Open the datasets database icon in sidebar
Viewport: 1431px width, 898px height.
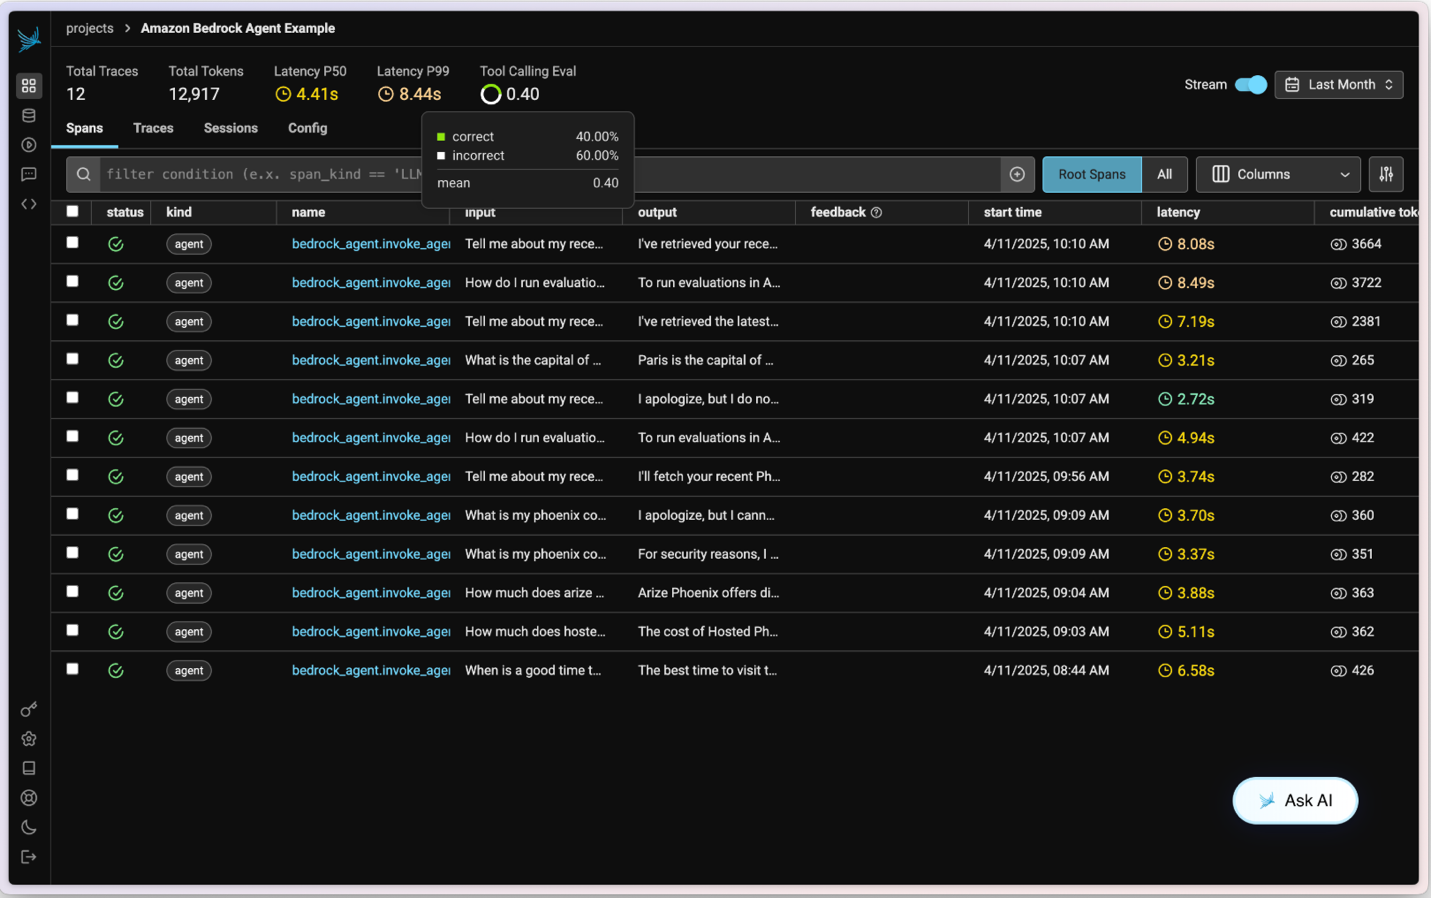pyautogui.click(x=29, y=116)
